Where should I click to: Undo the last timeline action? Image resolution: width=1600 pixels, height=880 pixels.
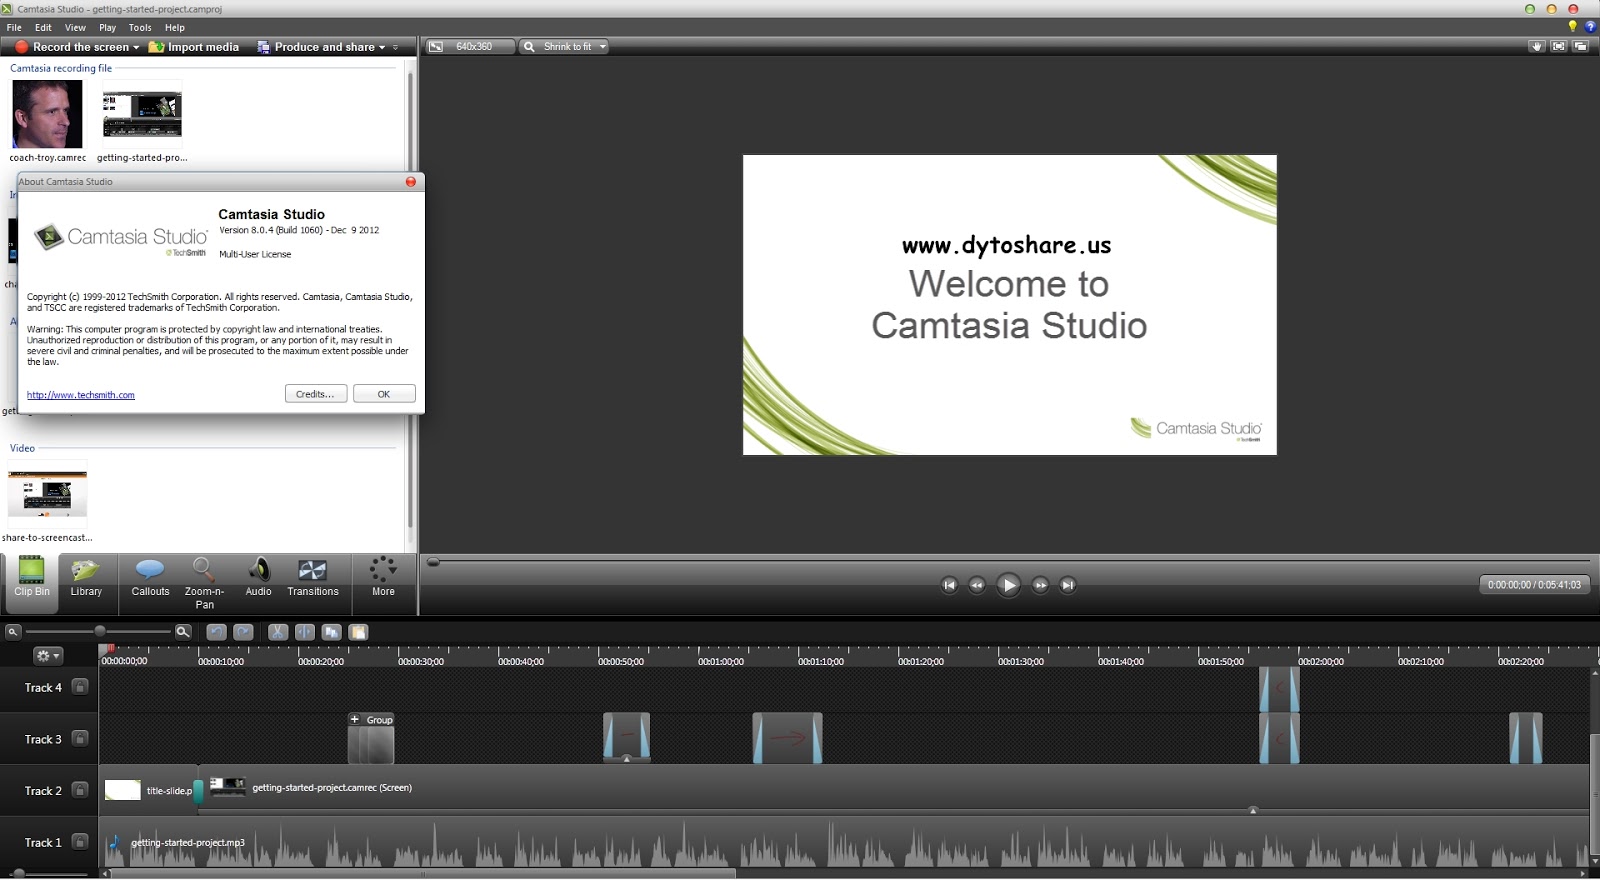point(216,632)
